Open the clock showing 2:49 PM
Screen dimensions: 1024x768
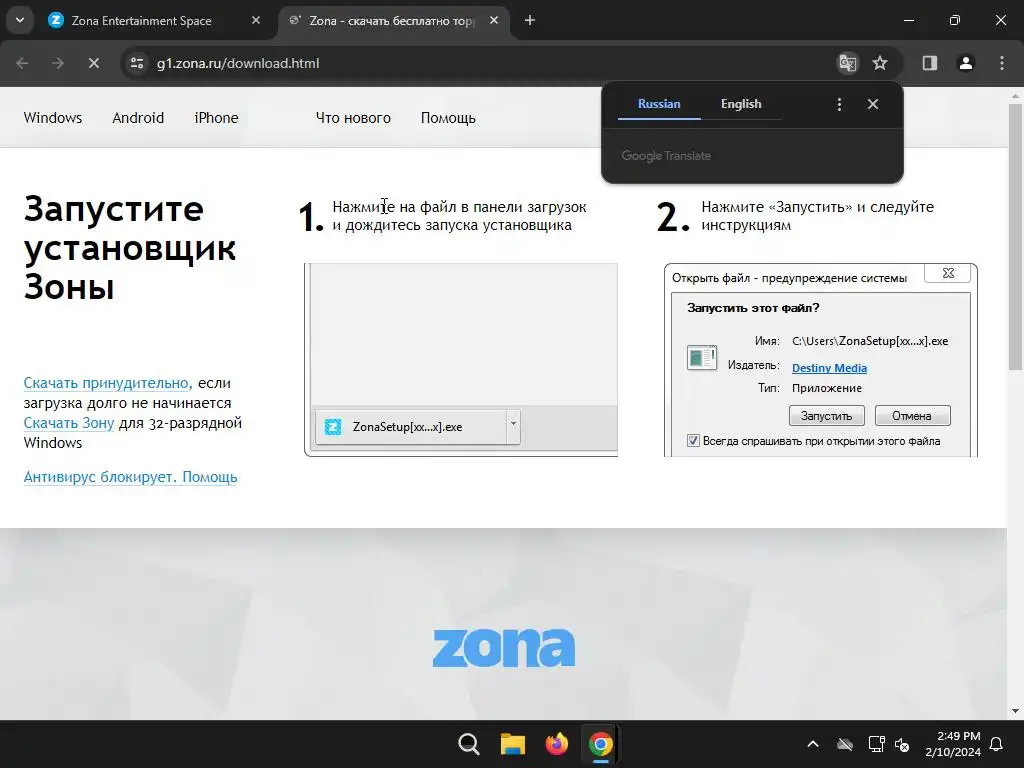[x=953, y=744]
